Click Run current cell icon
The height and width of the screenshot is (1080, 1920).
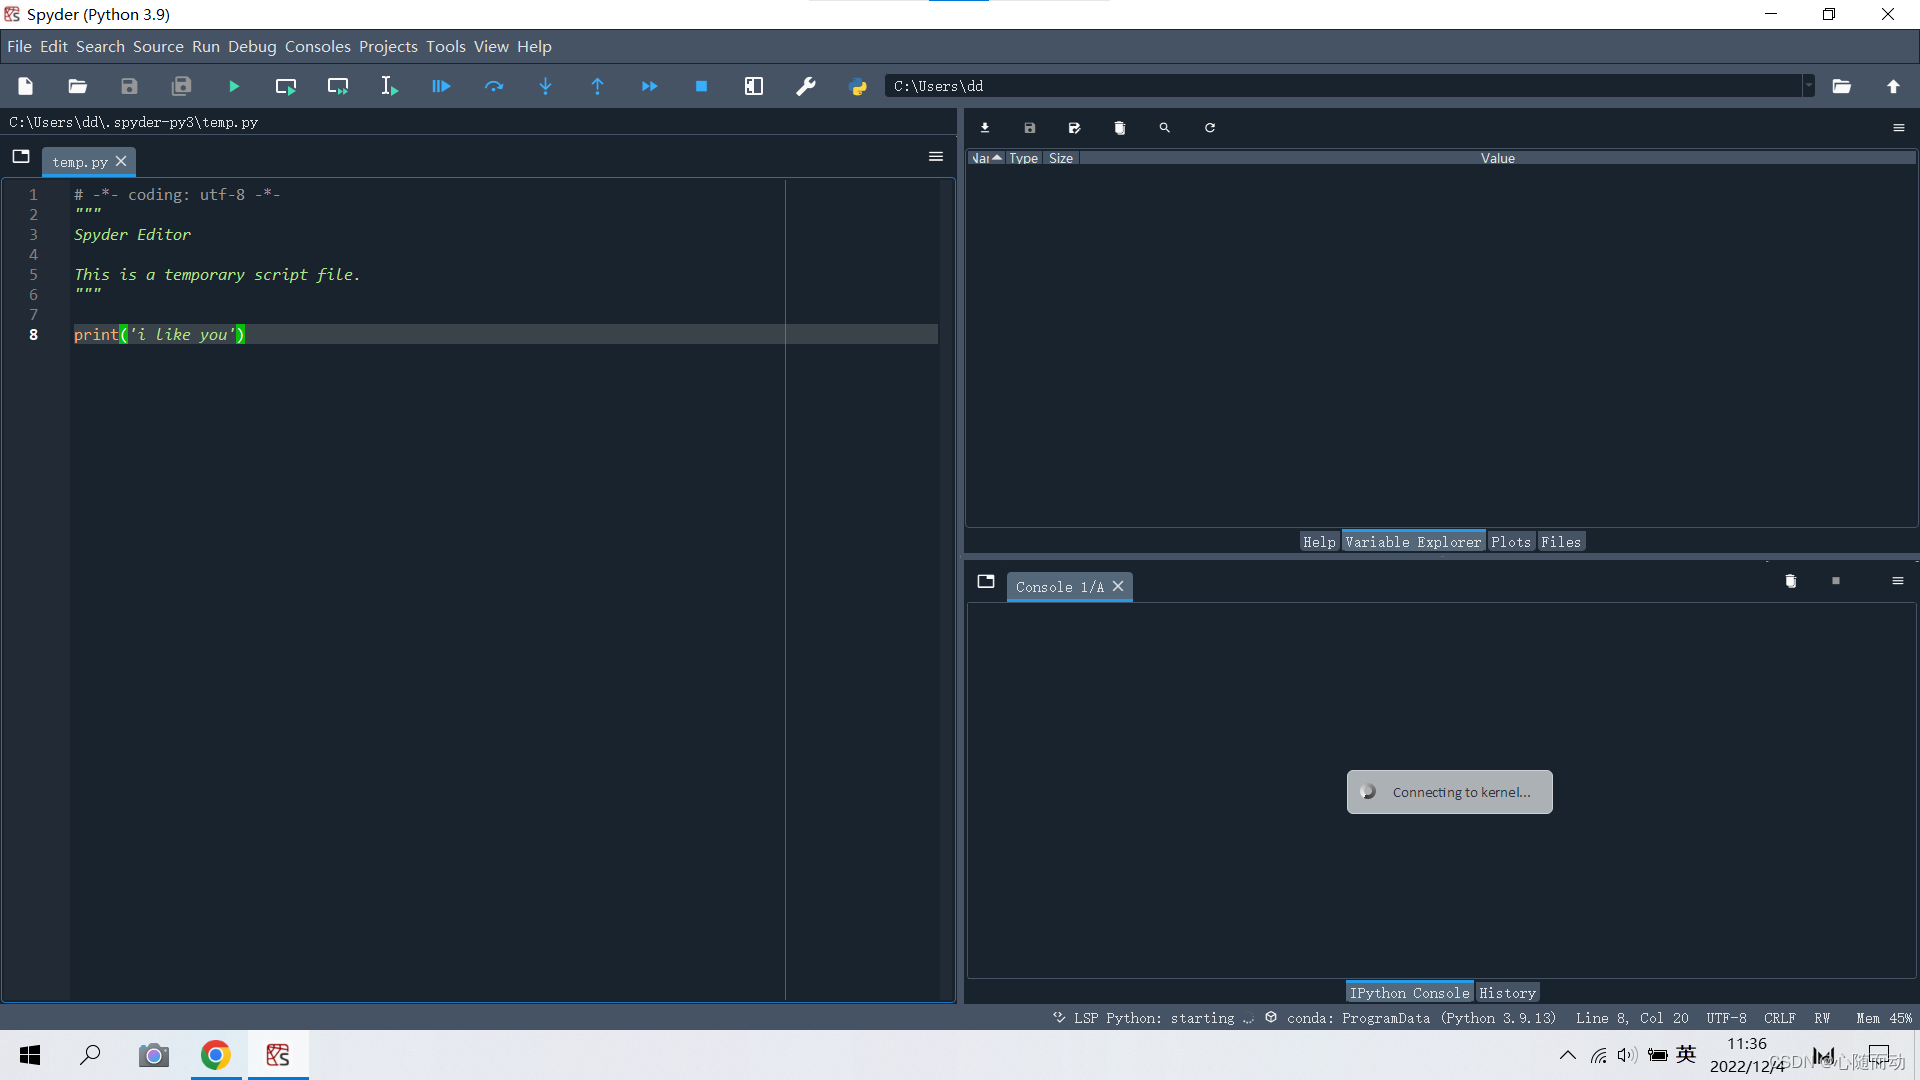click(x=286, y=87)
